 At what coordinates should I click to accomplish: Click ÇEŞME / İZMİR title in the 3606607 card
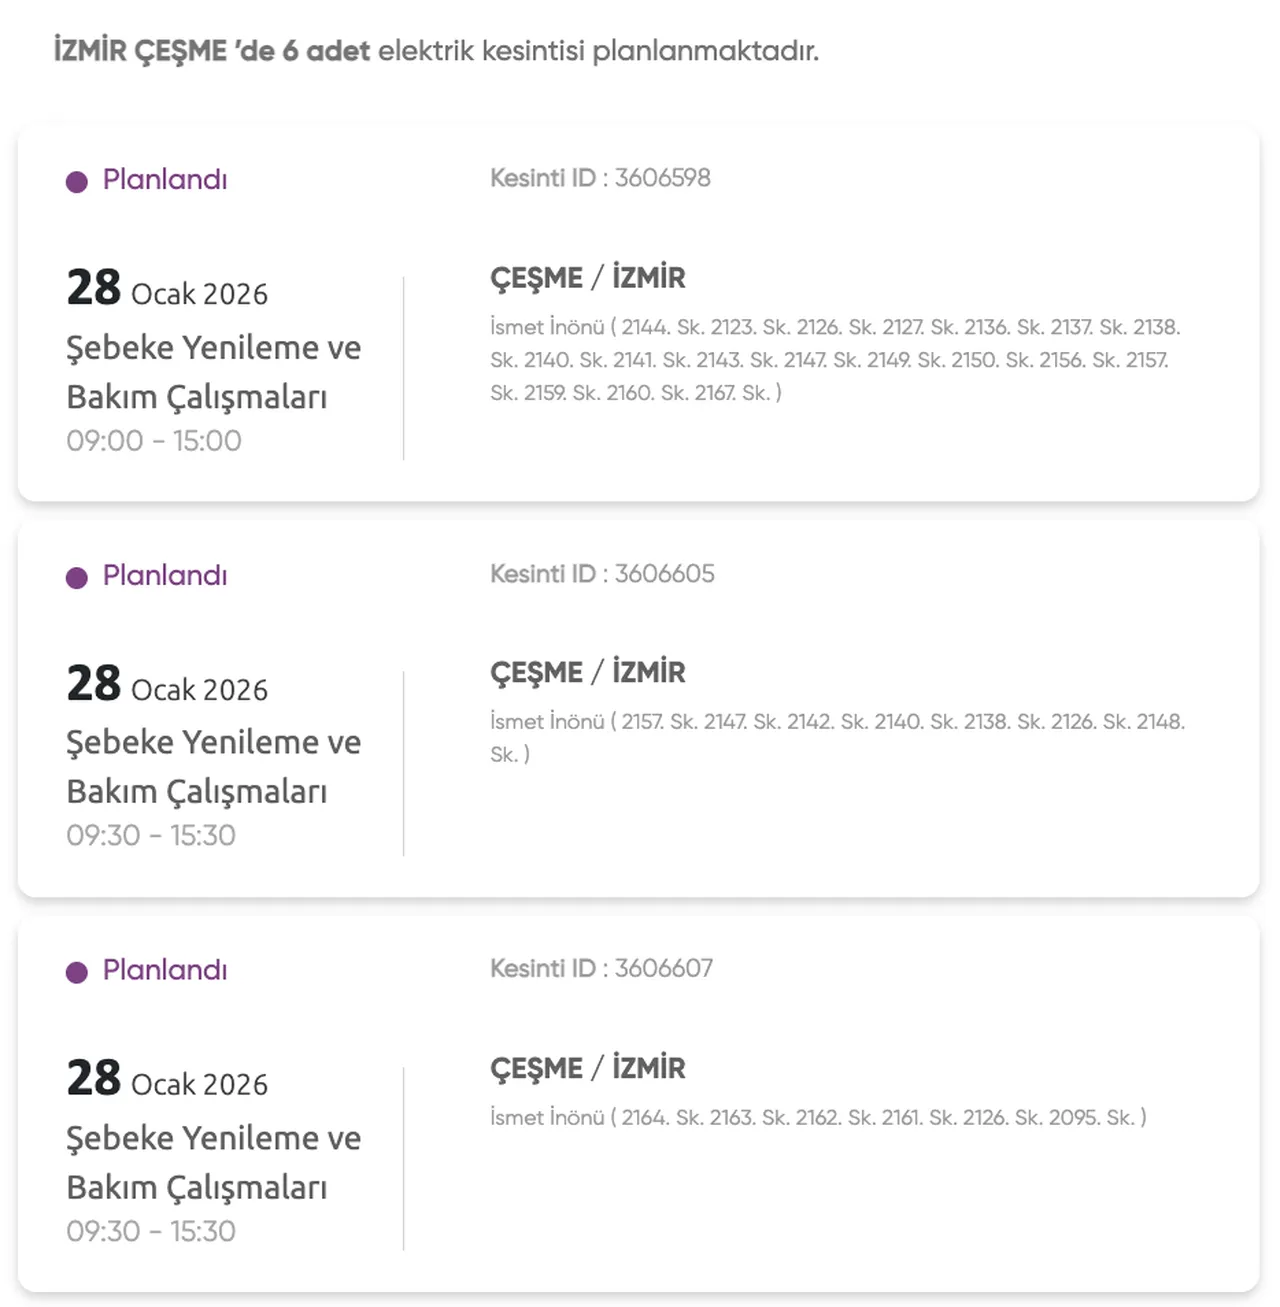click(x=588, y=1068)
